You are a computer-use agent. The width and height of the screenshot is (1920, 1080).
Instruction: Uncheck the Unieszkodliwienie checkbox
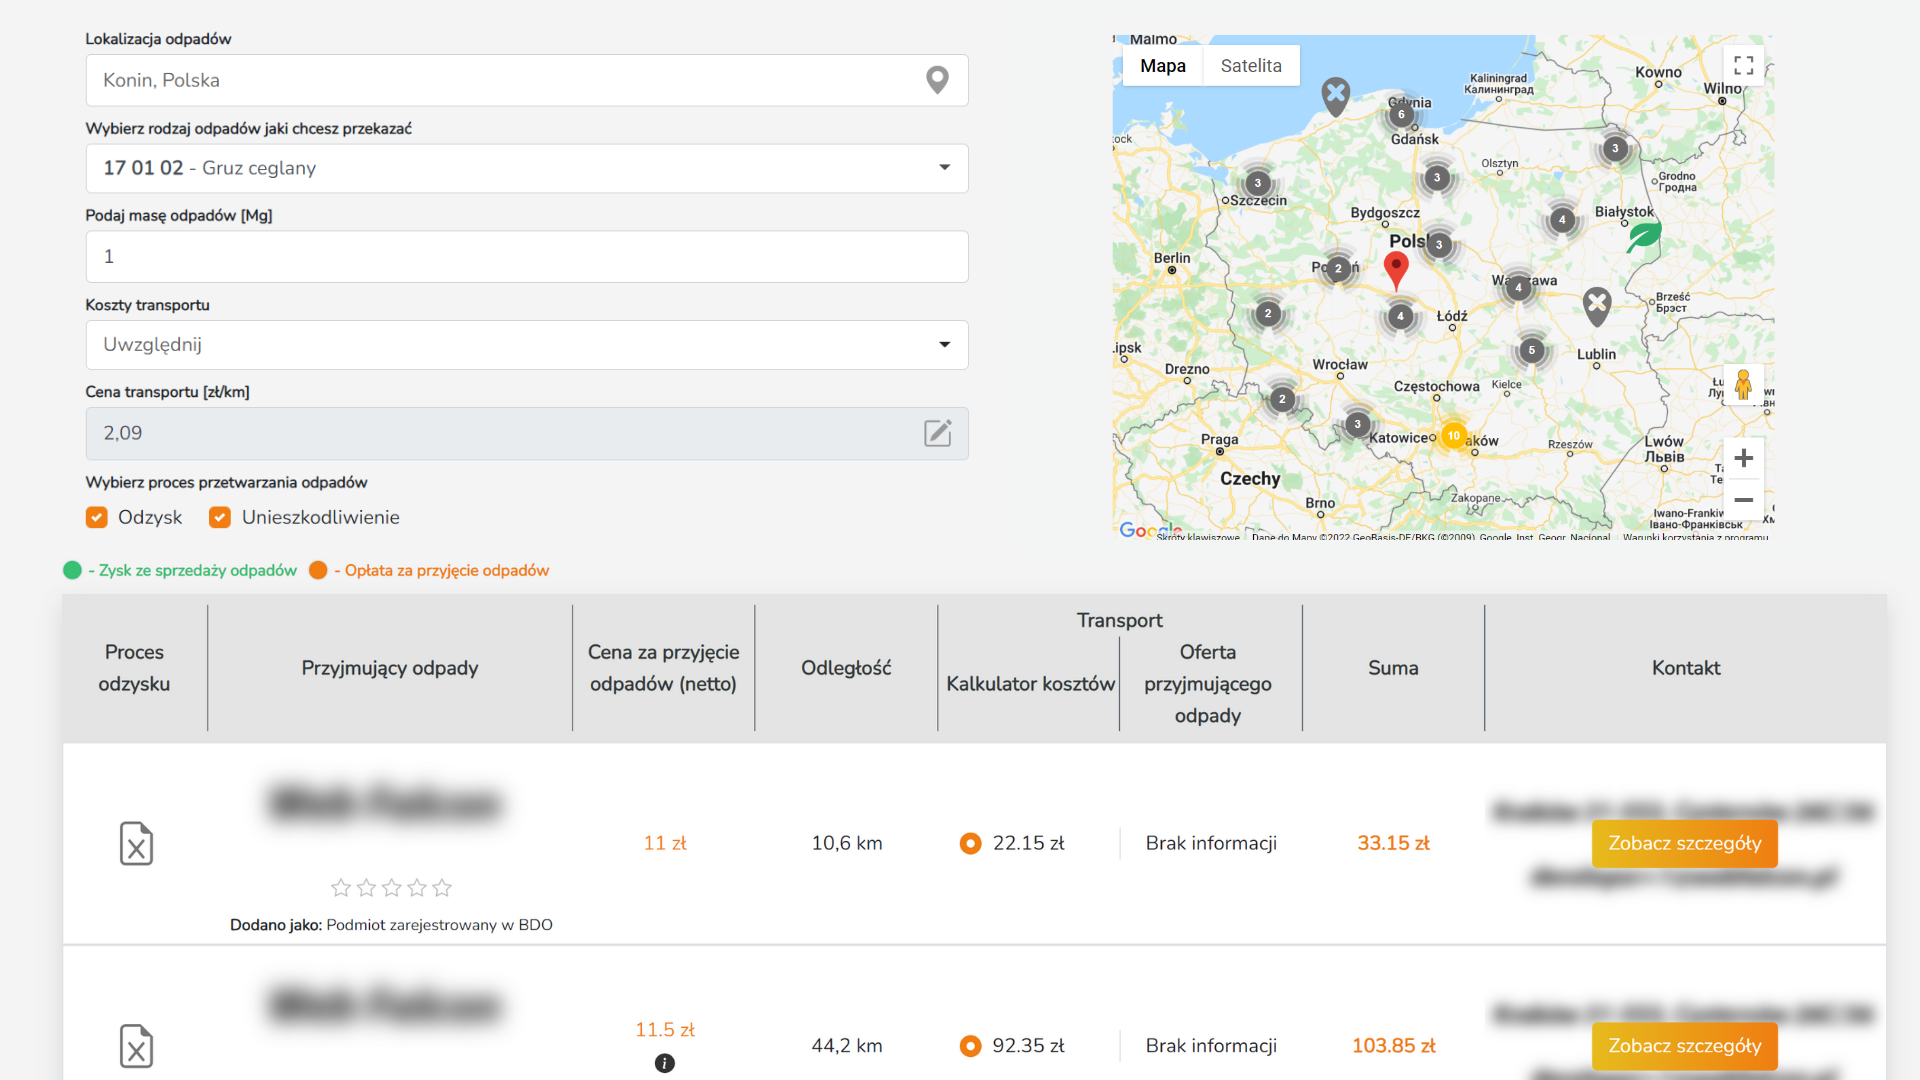coord(220,517)
